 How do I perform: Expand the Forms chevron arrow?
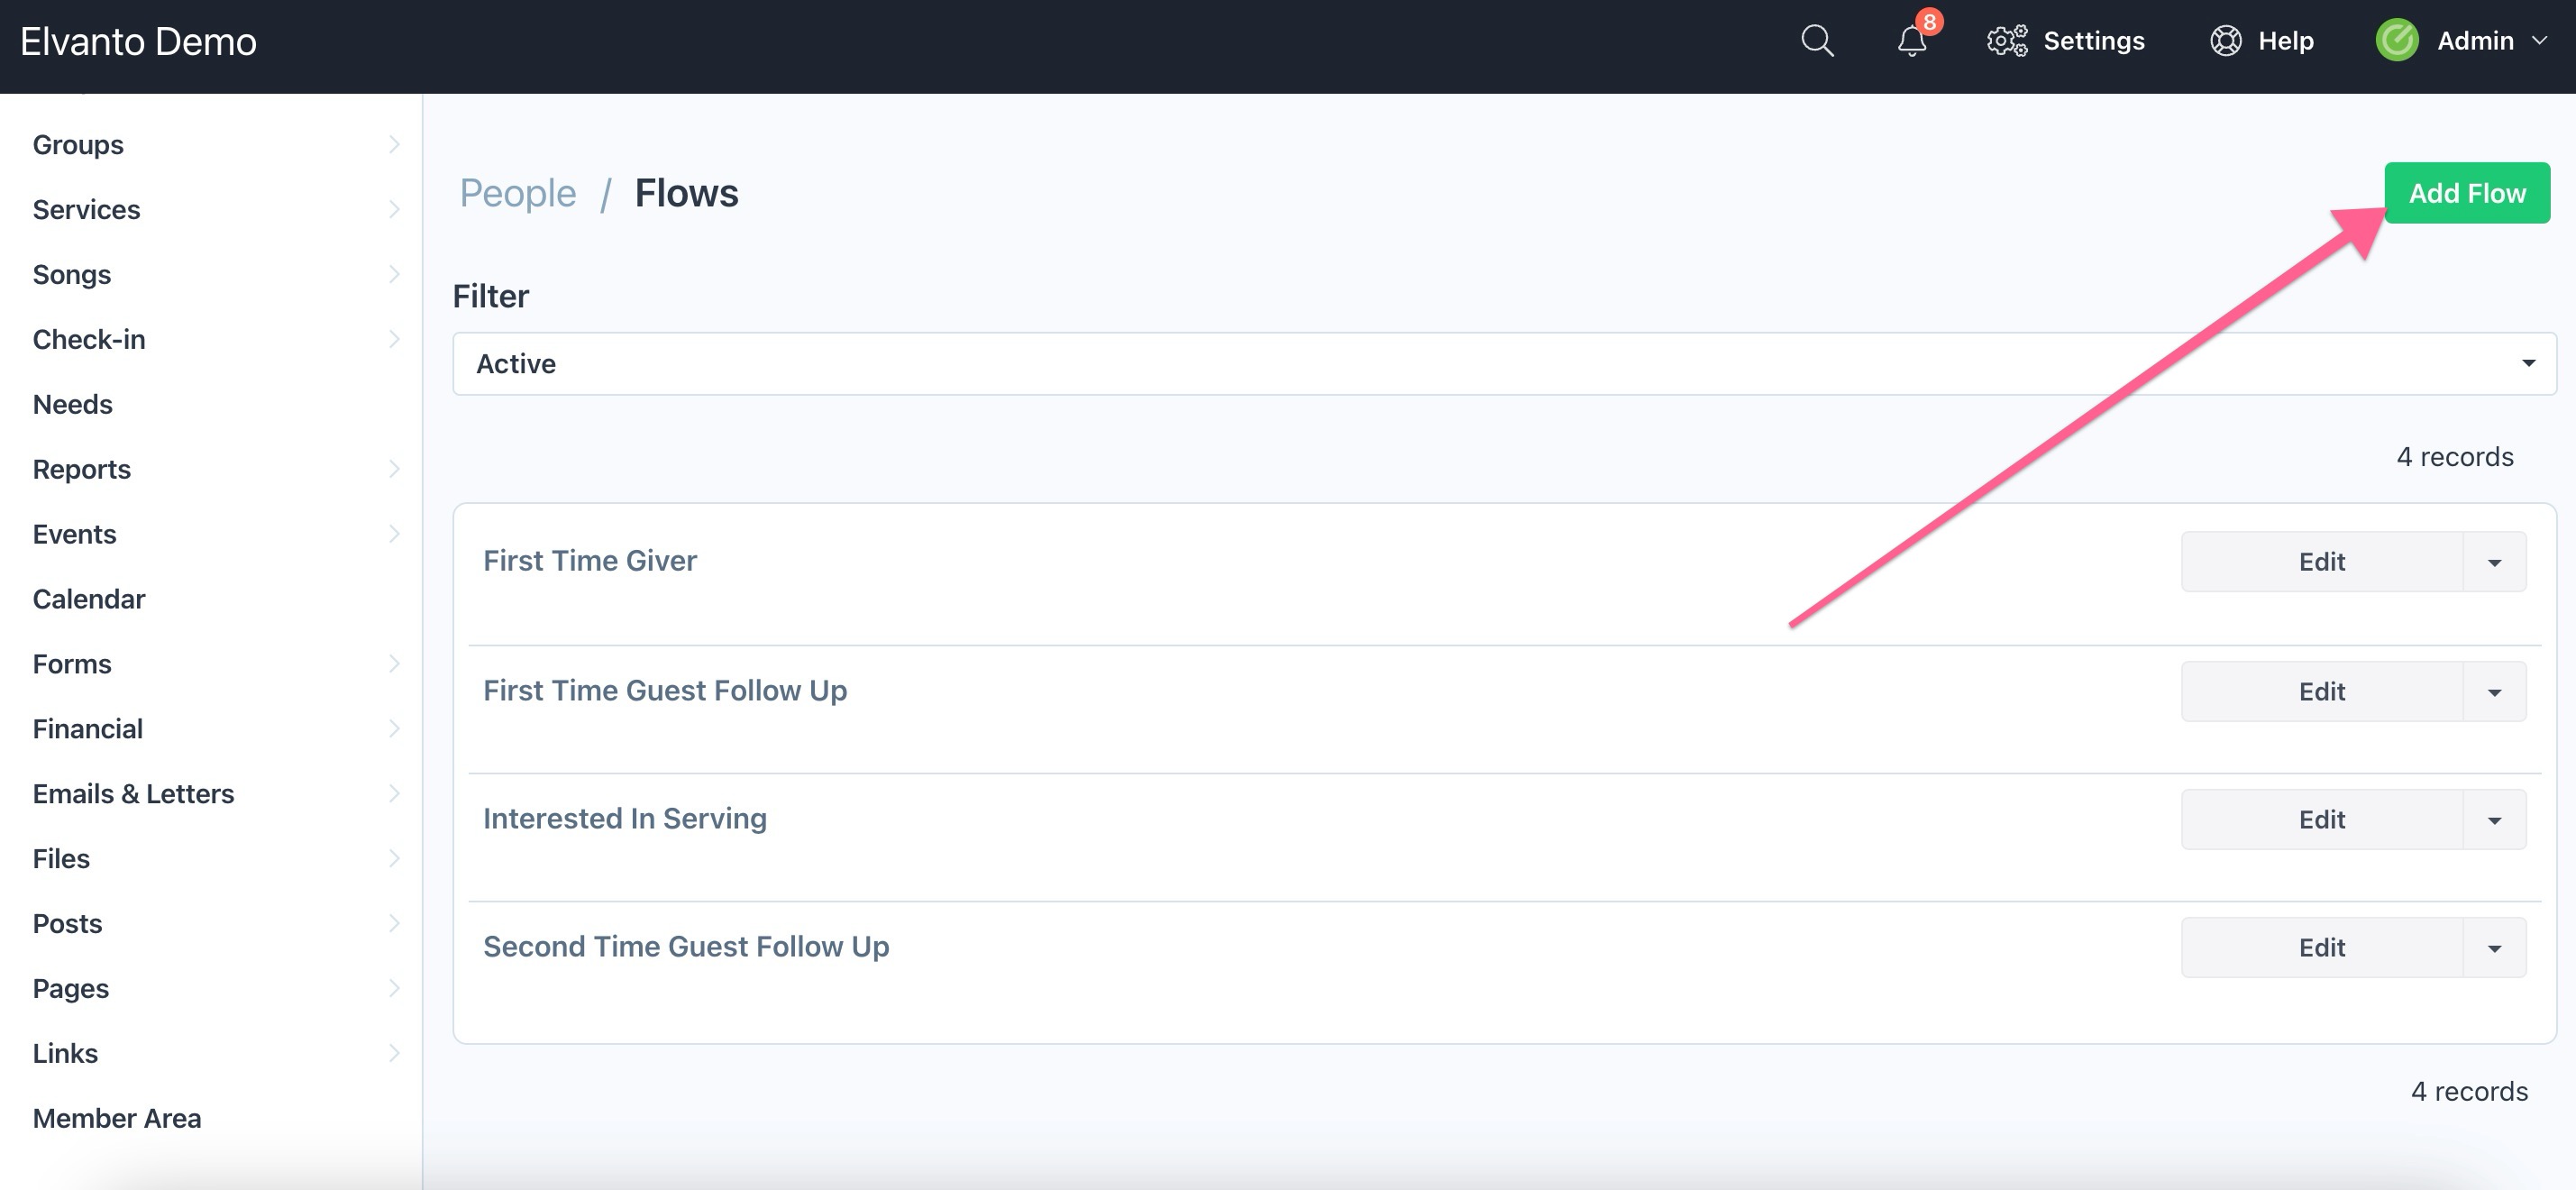click(394, 665)
